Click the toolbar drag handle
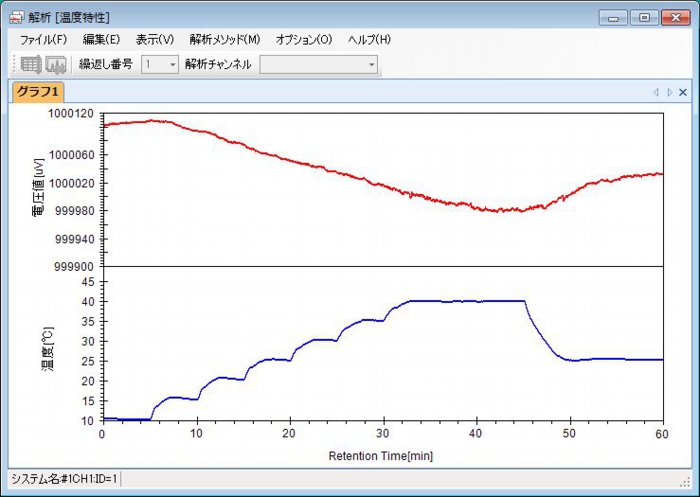700x497 pixels. click(x=14, y=65)
